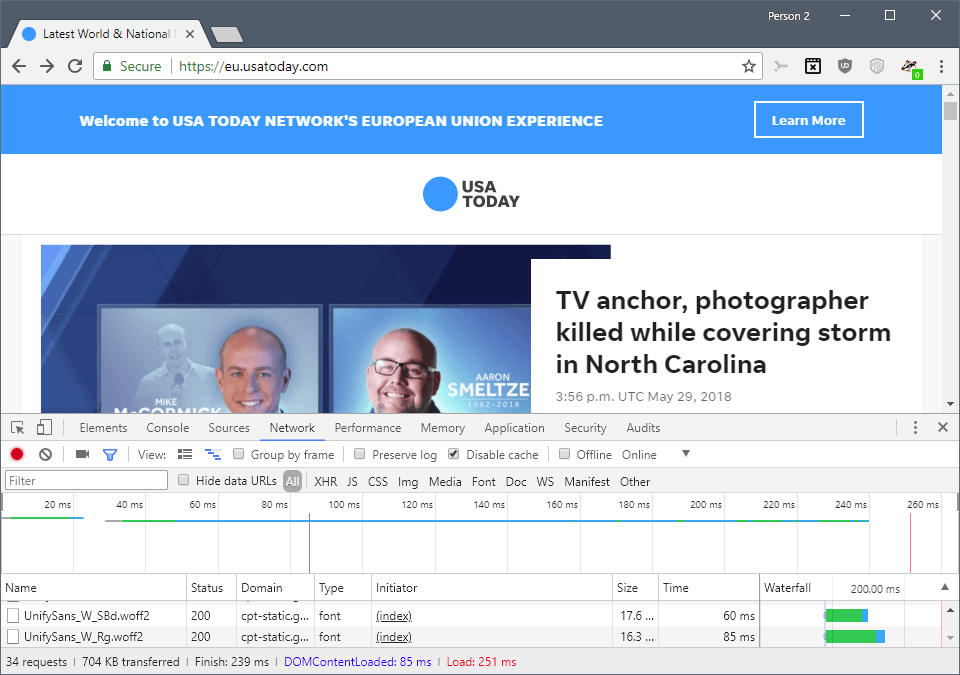The height and width of the screenshot is (675, 960).
Task: Filter requests by Font type
Action: [484, 481]
